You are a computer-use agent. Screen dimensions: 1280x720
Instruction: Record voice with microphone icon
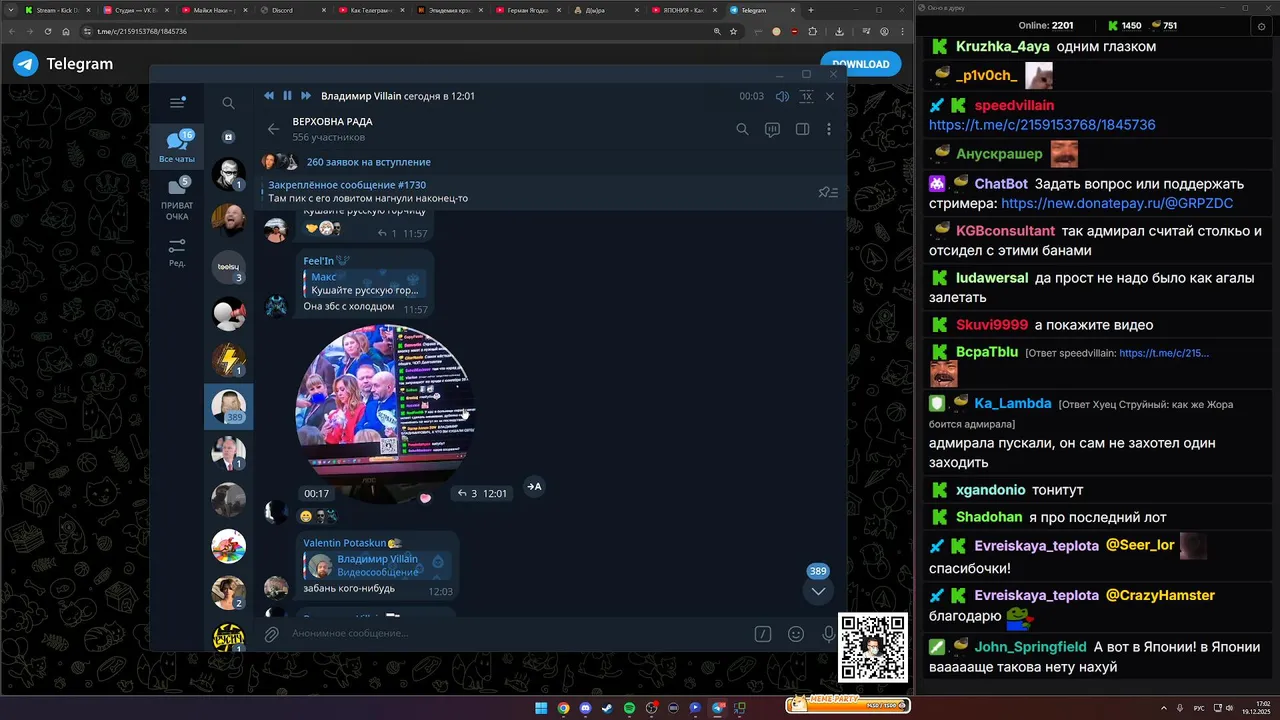[x=828, y=634]
